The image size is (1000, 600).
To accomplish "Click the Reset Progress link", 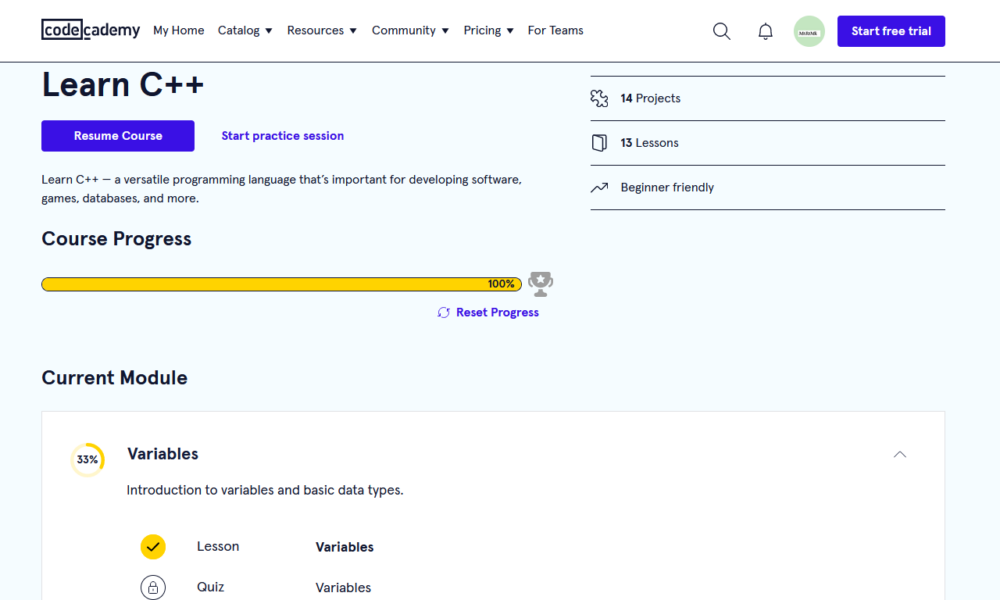I will tap(497, 312).
